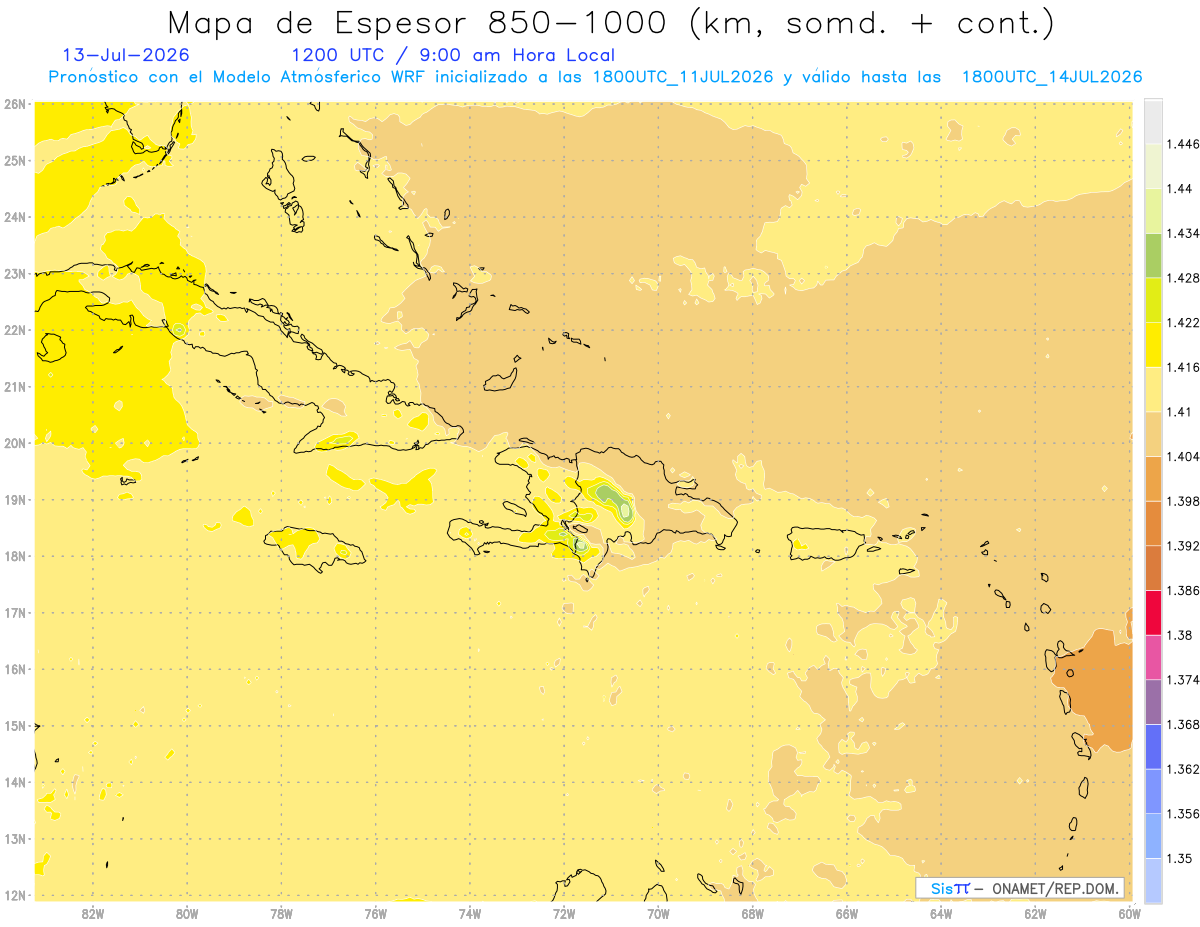Click colorbar value '1.398'
The width and height of the screenshot is (1200, 927).
click(x=1183, y=501)
